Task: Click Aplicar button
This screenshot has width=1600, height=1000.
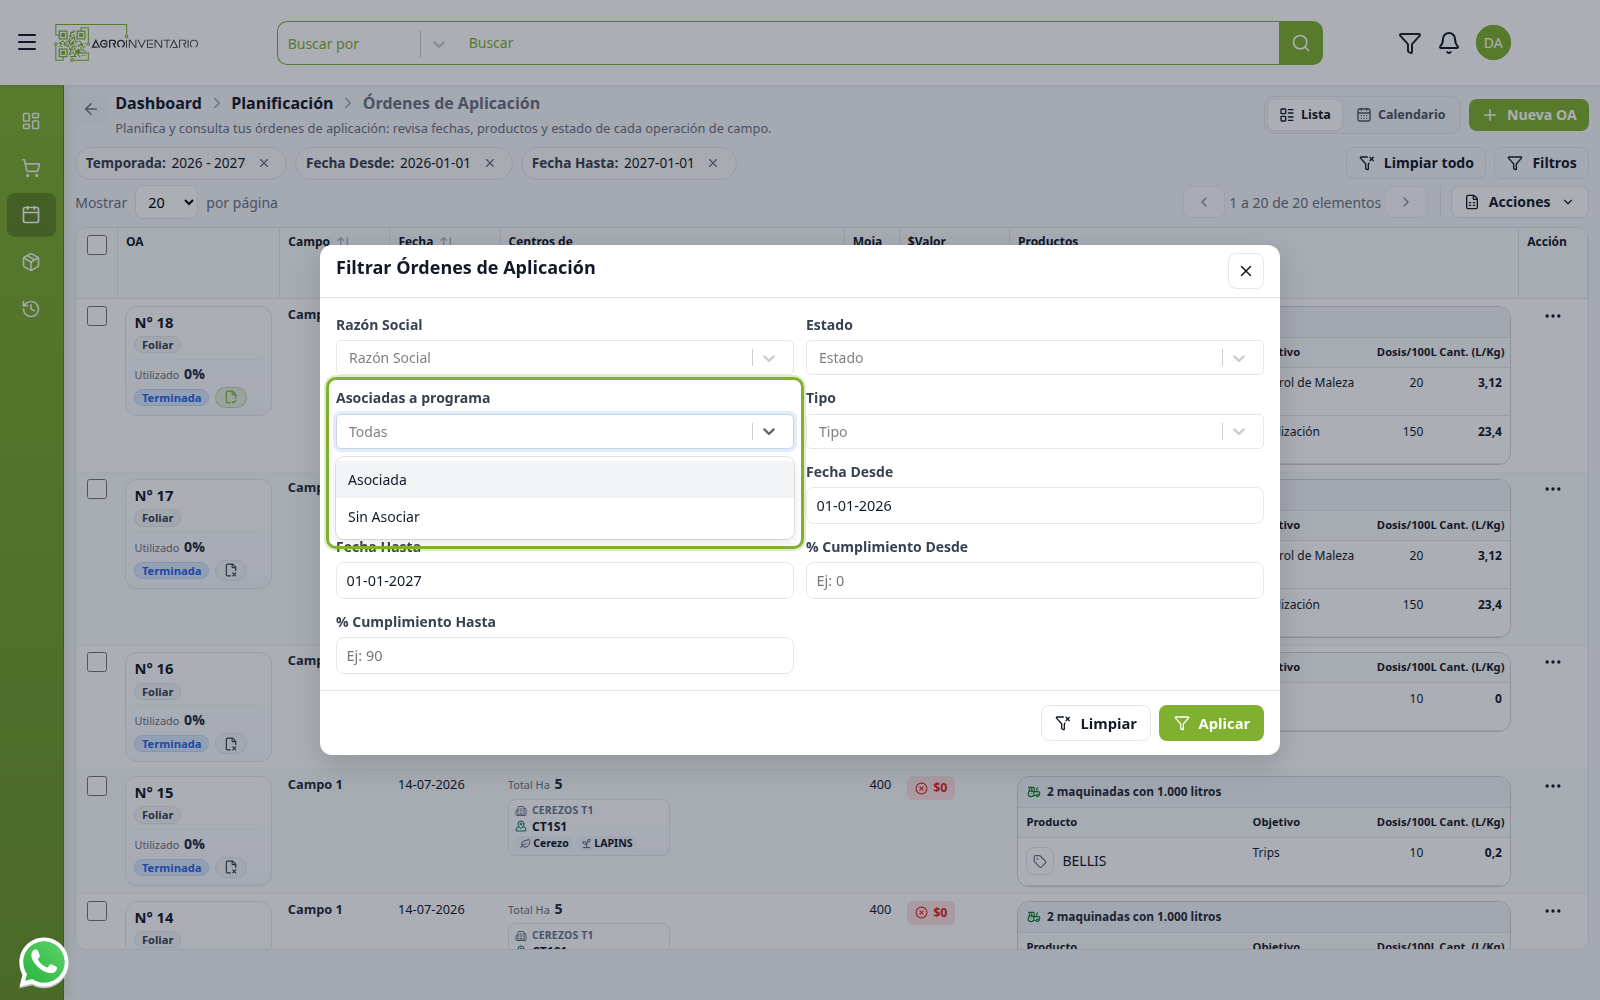Action: point(1211,723)
